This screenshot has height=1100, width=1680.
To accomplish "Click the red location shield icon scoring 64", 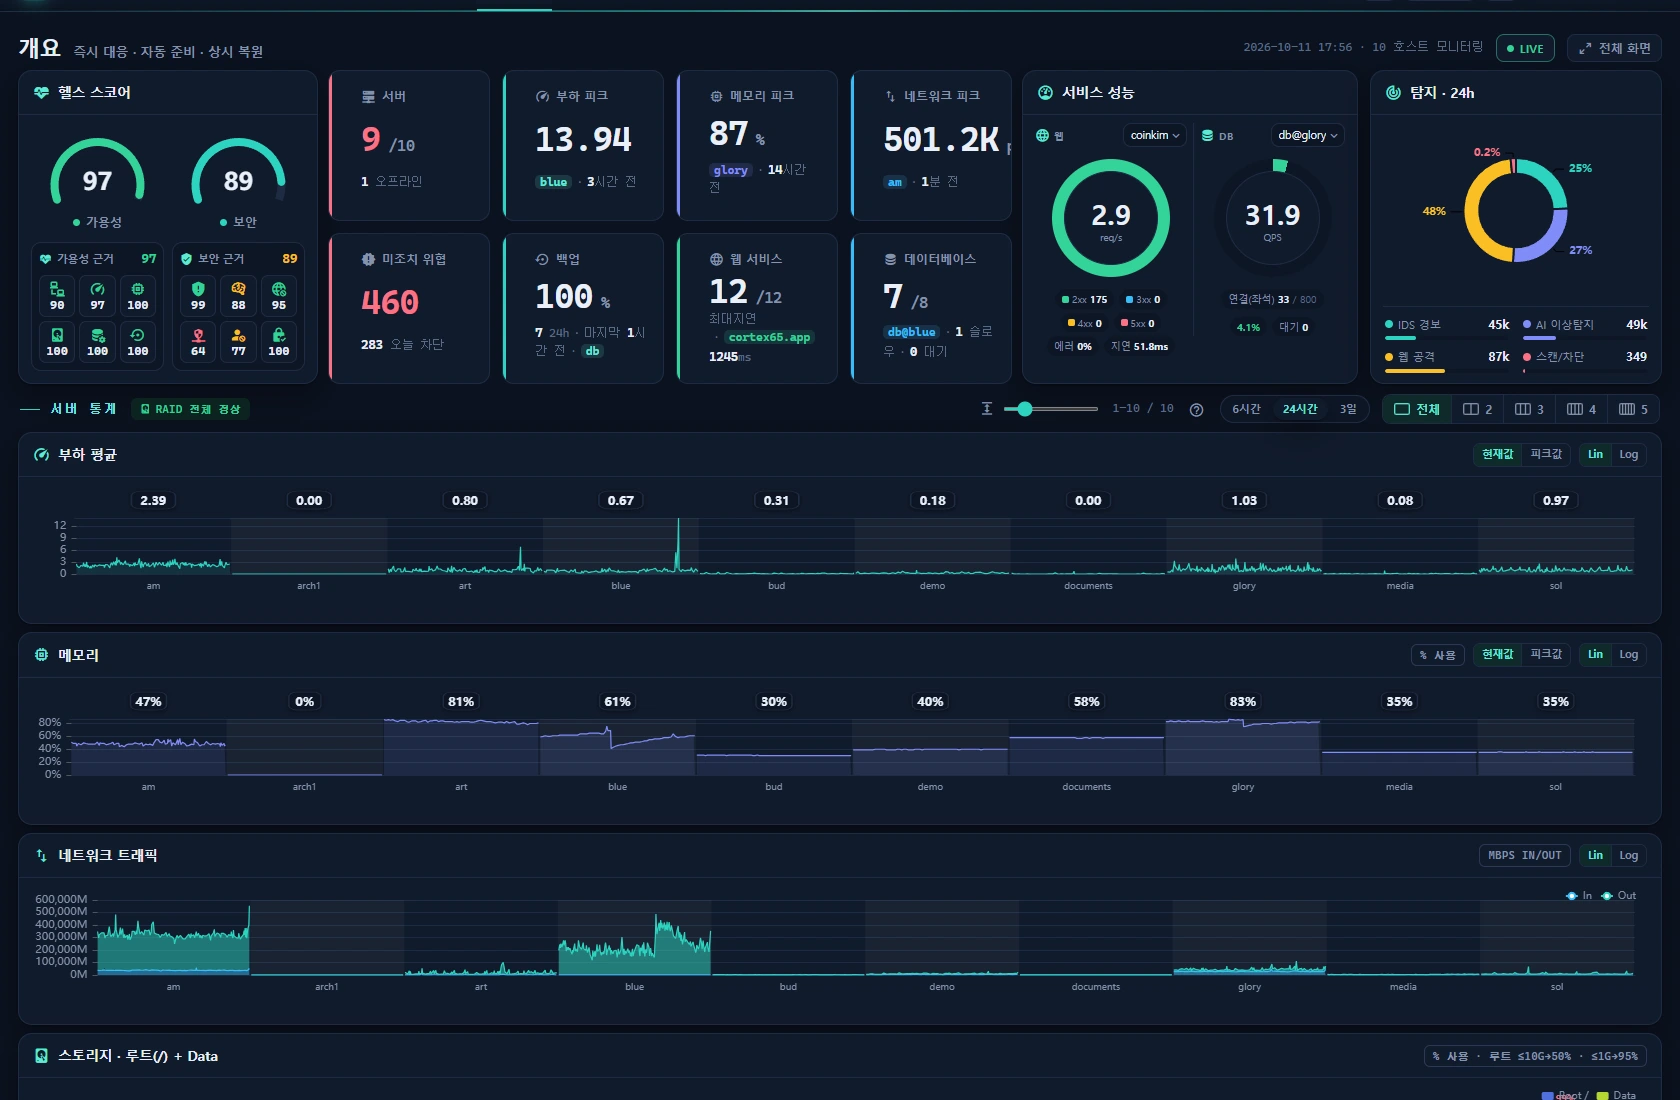I will point(198,335).
